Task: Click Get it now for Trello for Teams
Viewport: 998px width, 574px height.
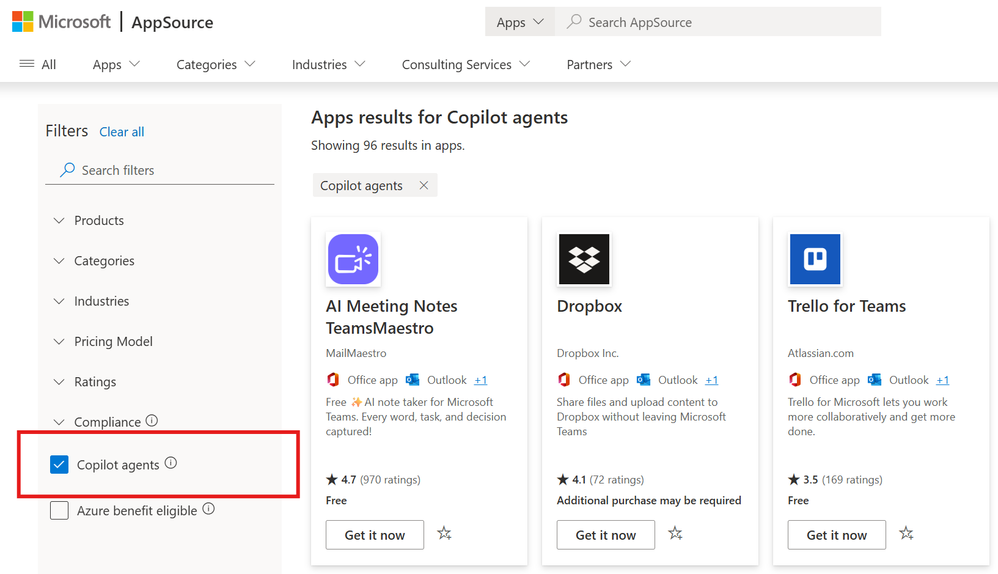Action: [837, 535]
